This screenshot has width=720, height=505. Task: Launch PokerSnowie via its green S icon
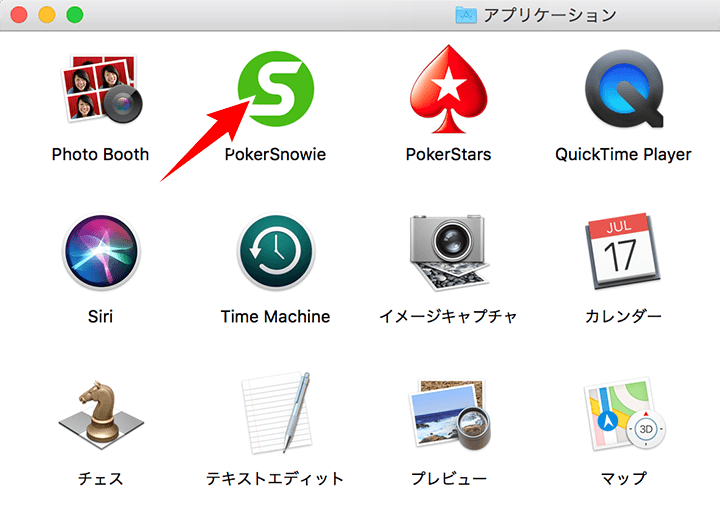coord(276,89)
